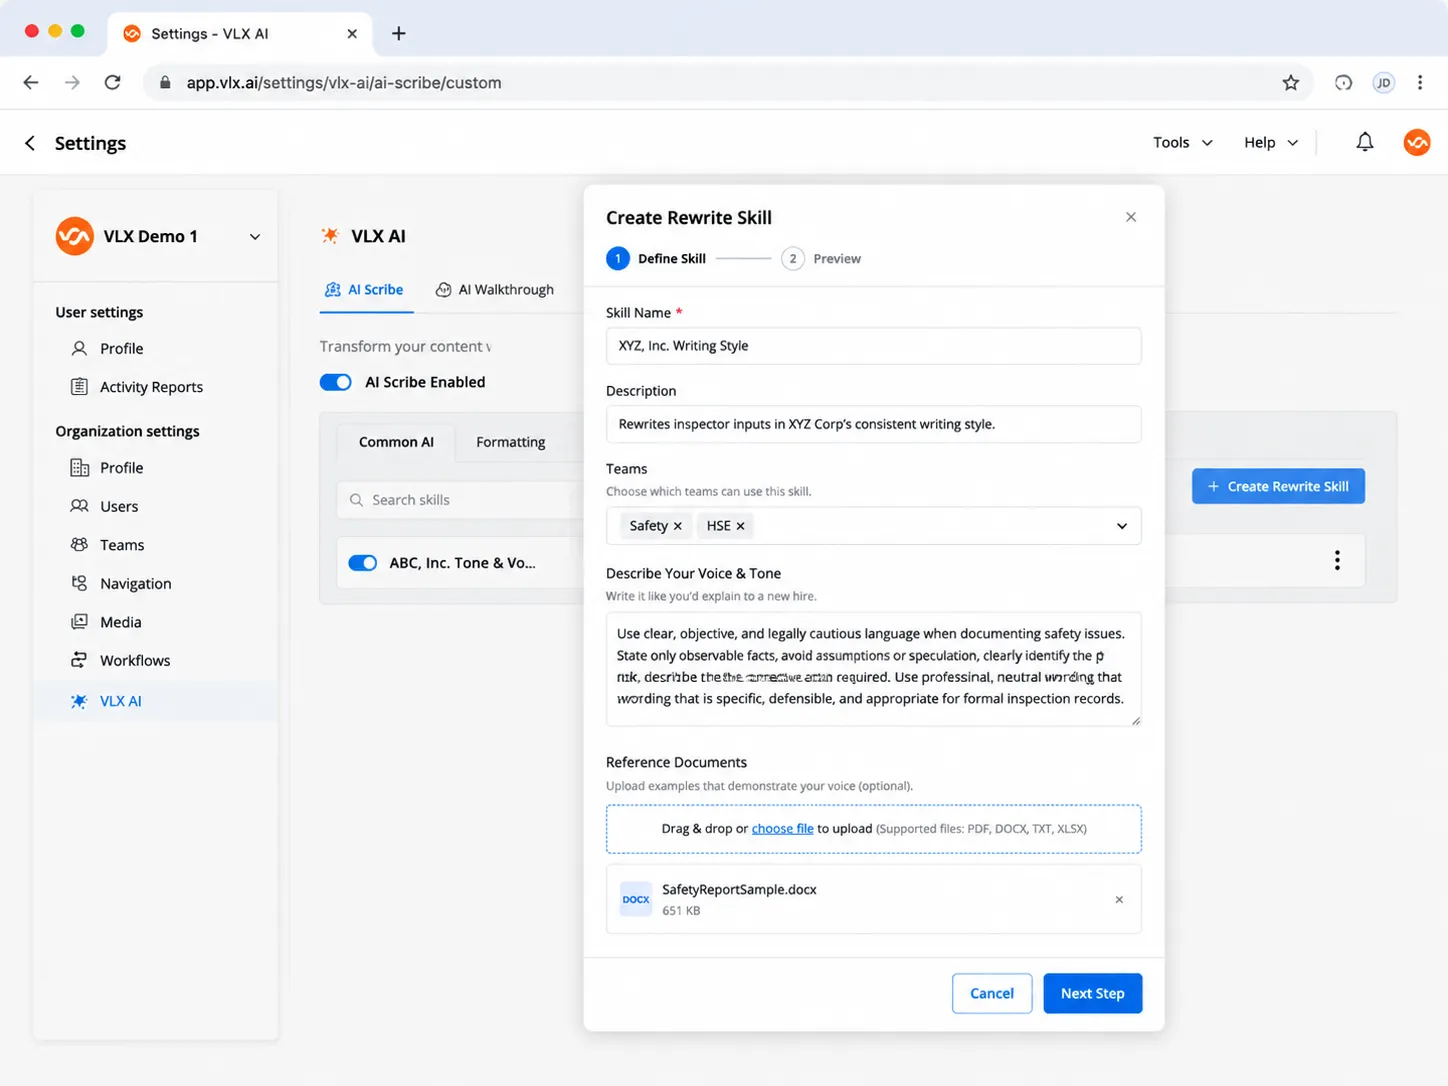Open the Tools dropdown menu
Viewport: 1448px width, 1086px height.
[1183, 142]
